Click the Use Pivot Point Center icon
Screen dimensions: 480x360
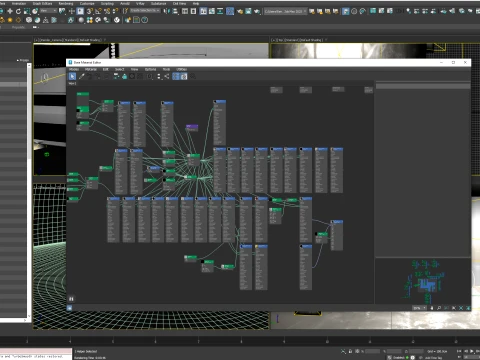(62, 11)
